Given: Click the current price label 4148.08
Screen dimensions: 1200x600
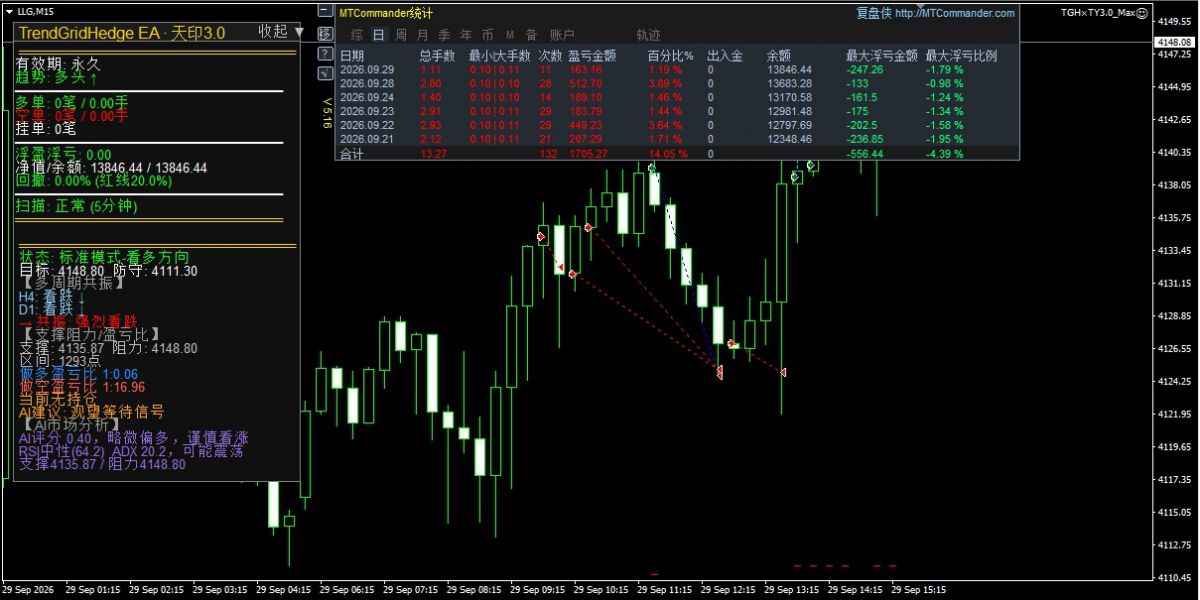Looking at the screenshot, I should coord(1173,42).
